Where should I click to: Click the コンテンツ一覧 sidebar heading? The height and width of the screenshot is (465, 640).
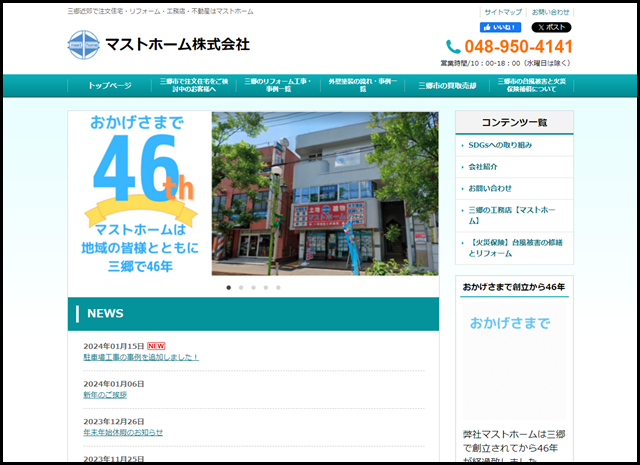[x=514, y=122]
